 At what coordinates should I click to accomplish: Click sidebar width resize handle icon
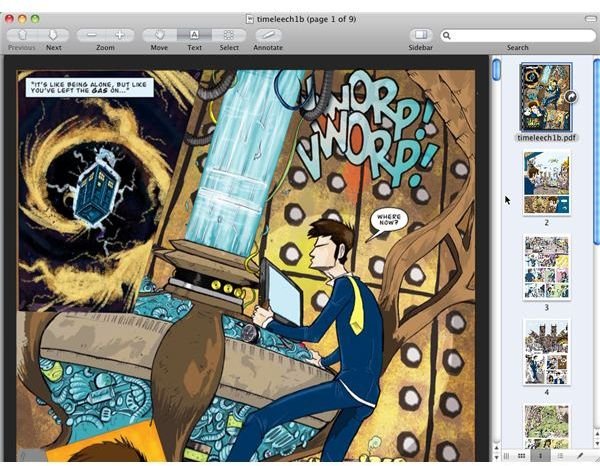pos(506,456)
